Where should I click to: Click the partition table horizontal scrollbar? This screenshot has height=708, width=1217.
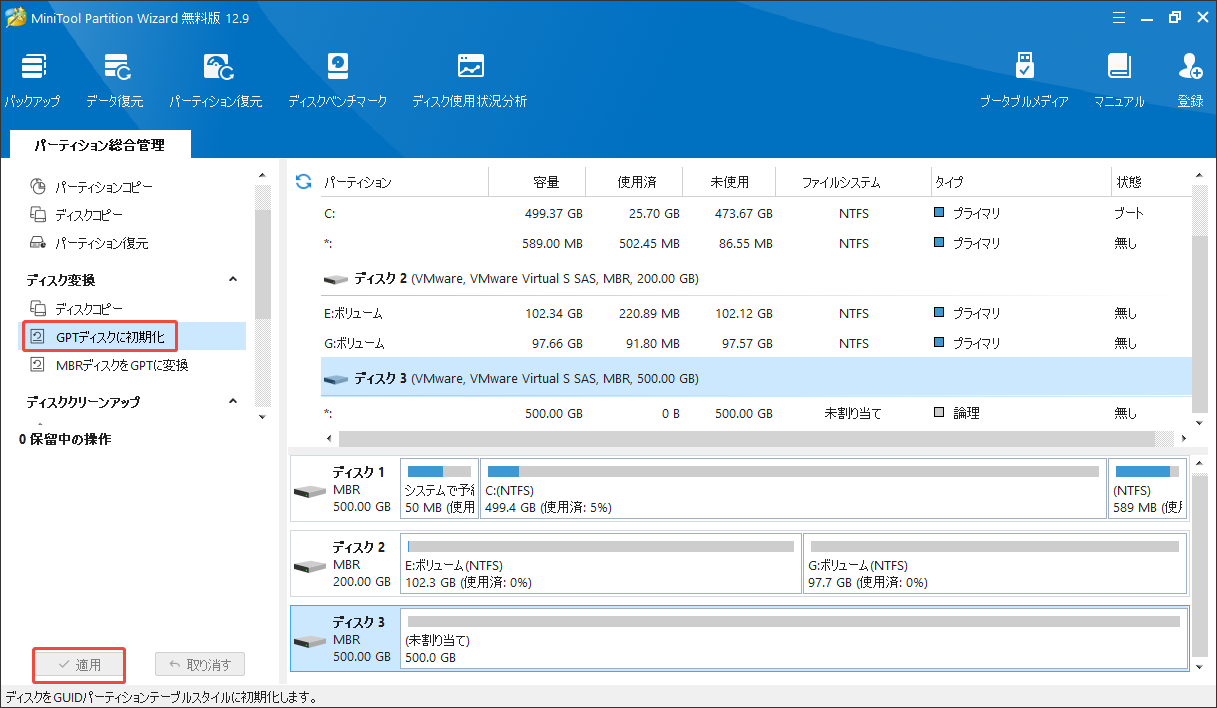pos(747,439)
